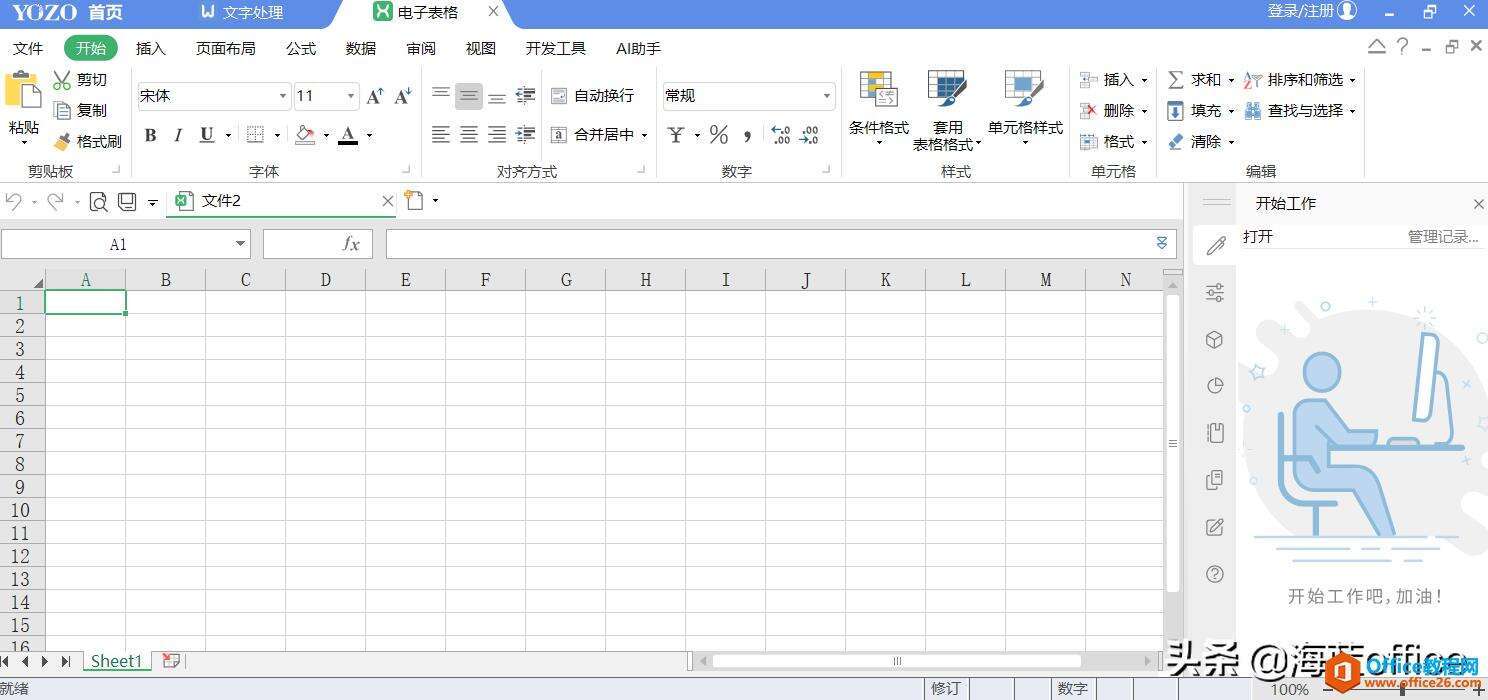
Task: Toggle bold formatting
Action: pos(150,135)
